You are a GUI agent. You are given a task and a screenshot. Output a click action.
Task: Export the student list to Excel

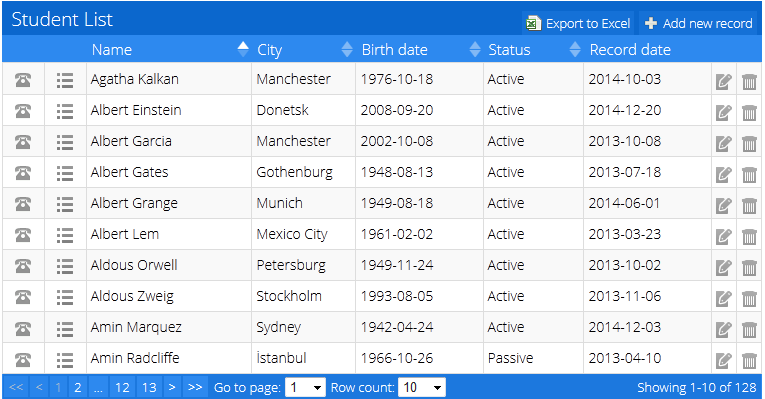[578, 23]
